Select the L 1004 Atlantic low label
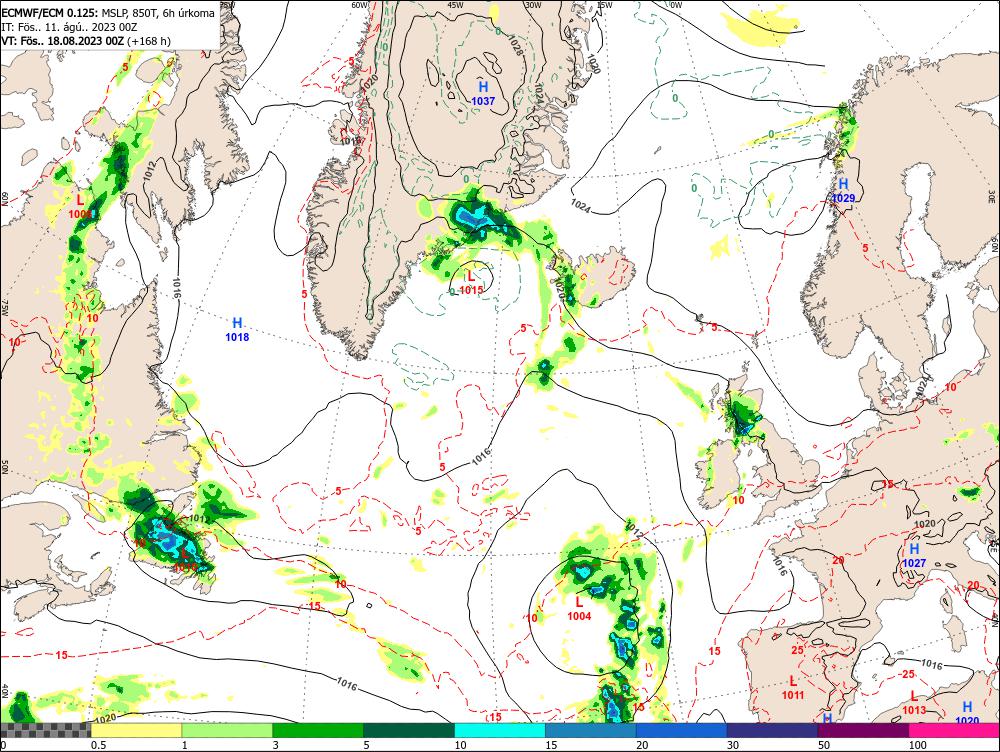 tap(579, 608)
